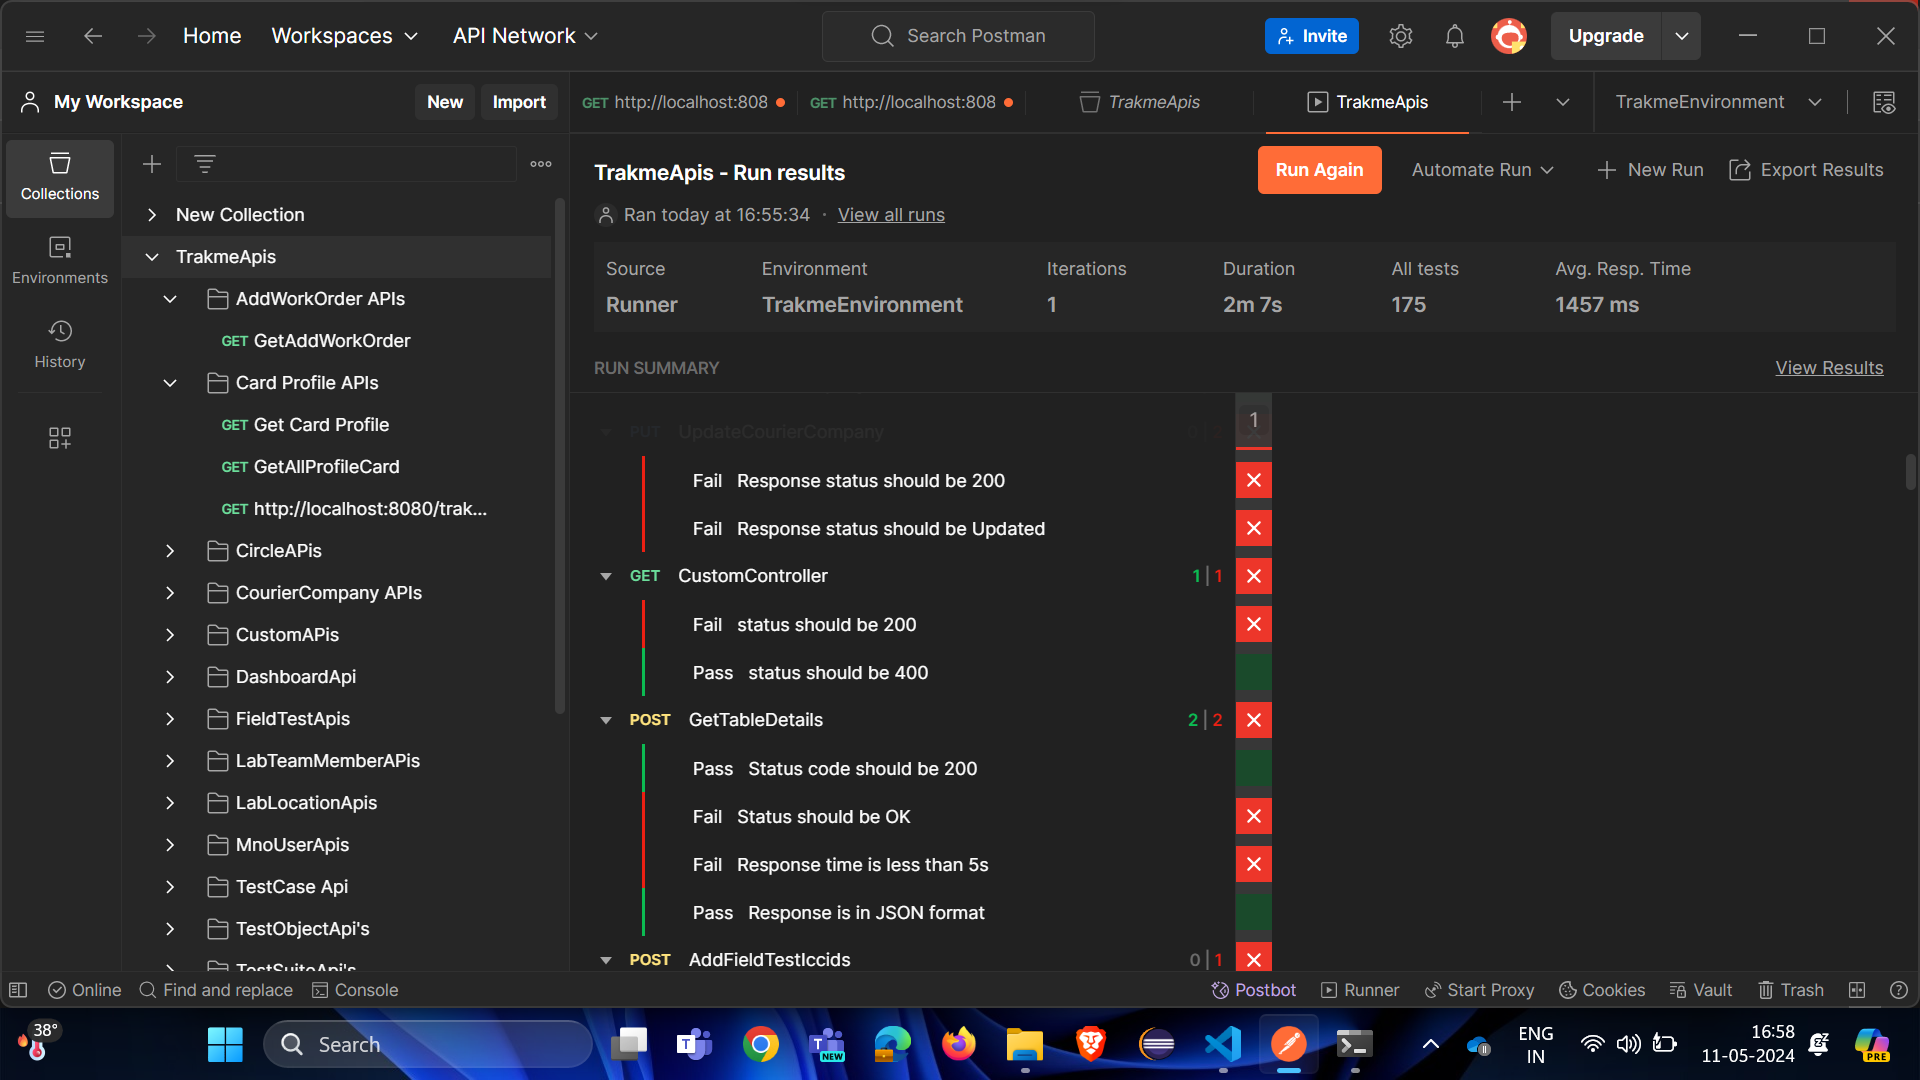Click the Invite button

pyautogui.click(x=1312, y=36)
